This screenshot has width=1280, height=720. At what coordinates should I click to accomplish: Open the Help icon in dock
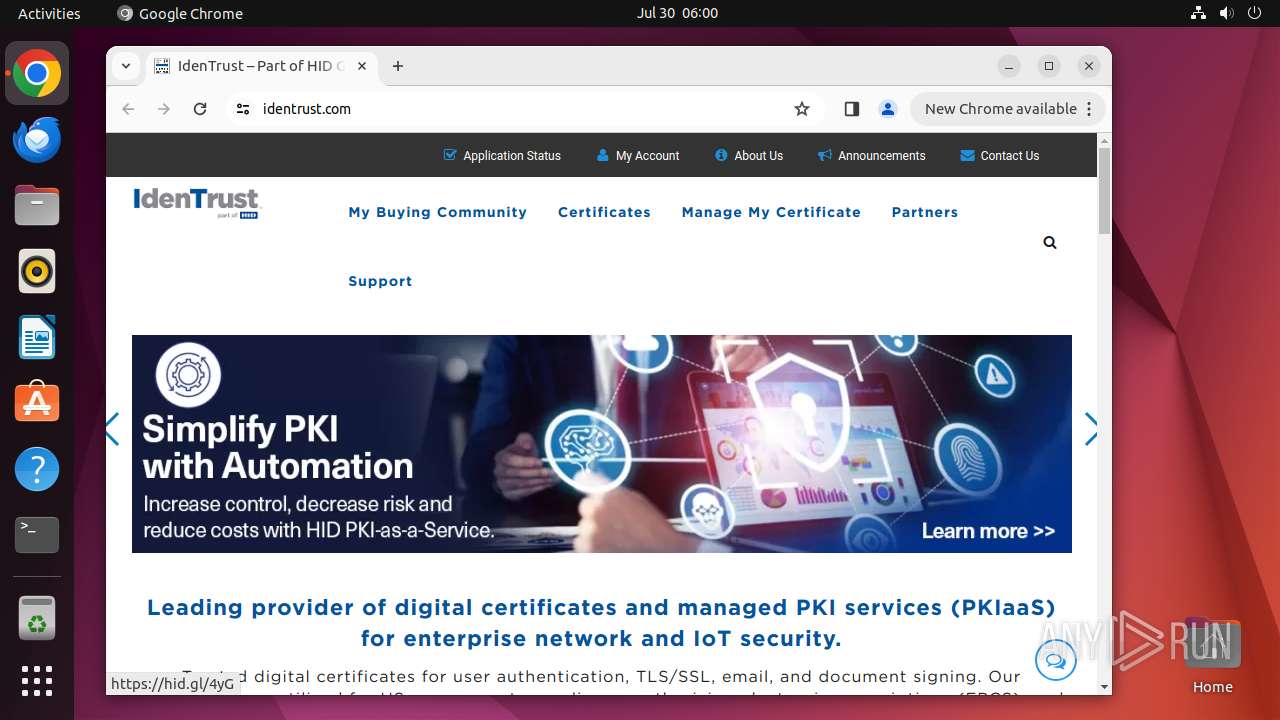pos(37,468)
